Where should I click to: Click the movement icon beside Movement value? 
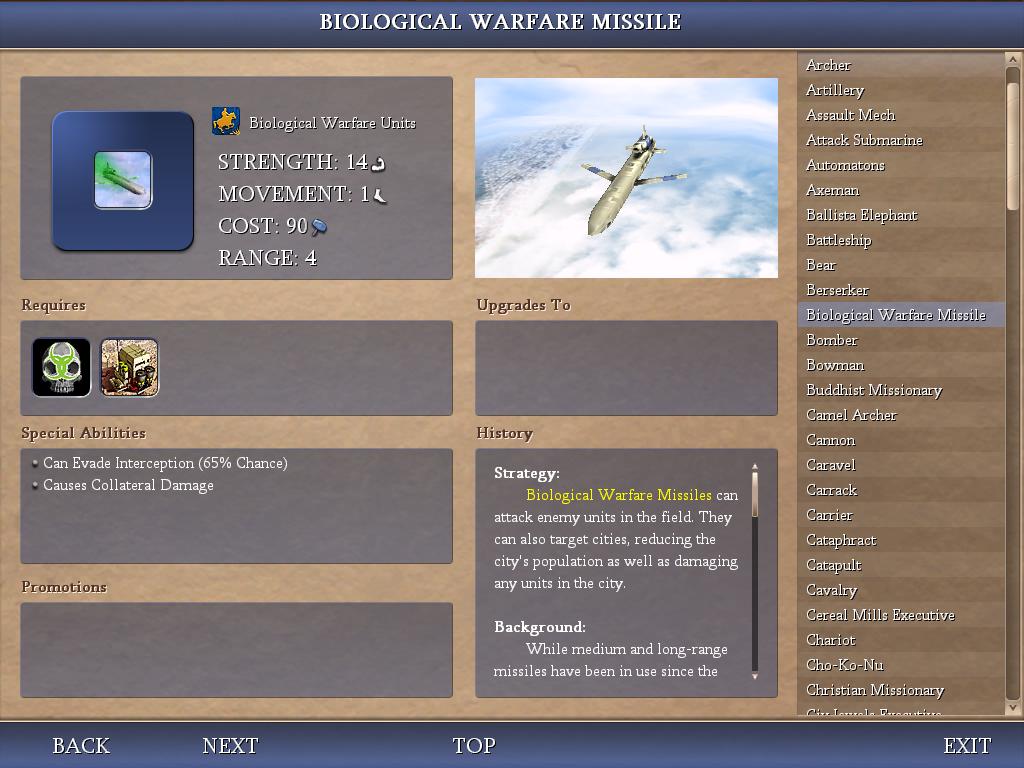tap(380, 195)
